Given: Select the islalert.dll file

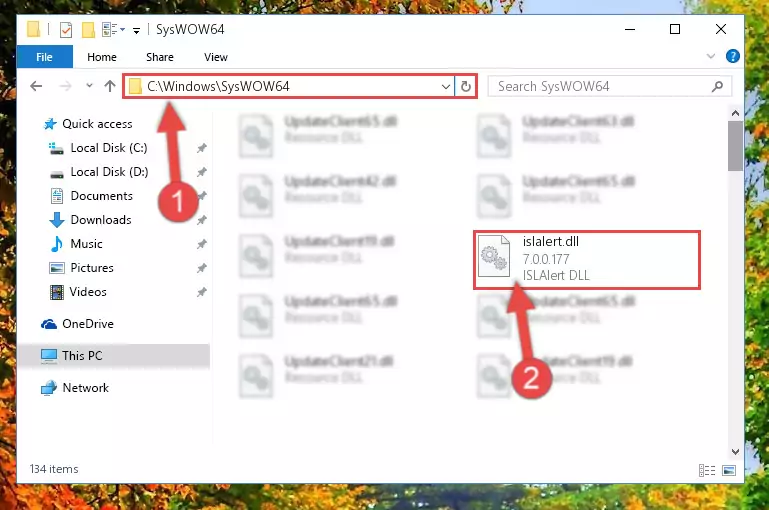Looking at the screenshot, I should coord(587,259).
